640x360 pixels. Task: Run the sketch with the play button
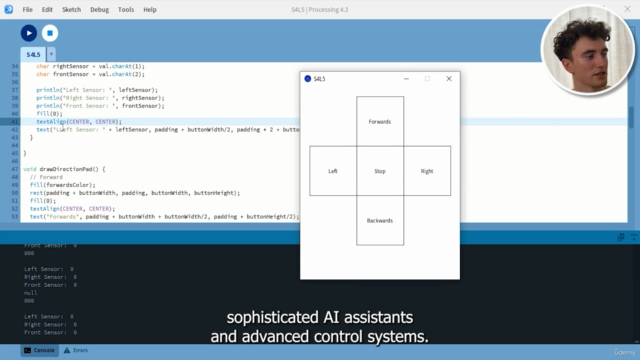(29, 33)
